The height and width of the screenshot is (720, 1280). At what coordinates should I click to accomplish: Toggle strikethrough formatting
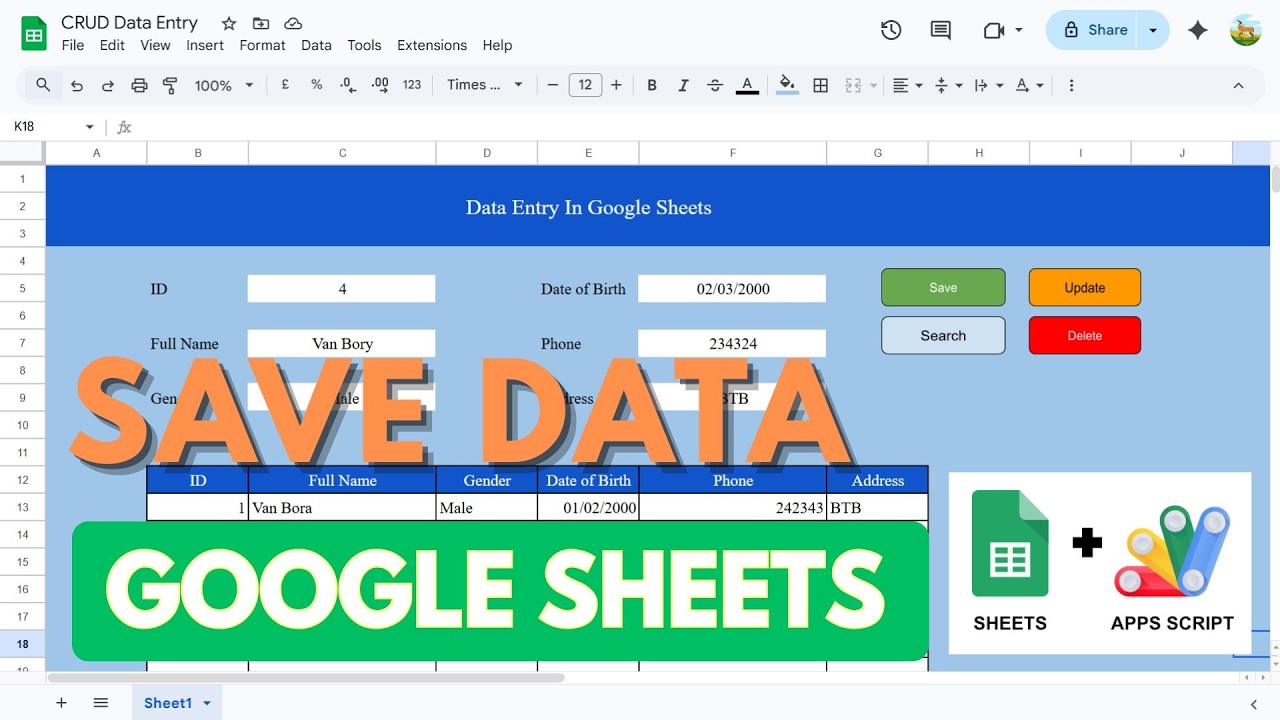coord(715,86)
